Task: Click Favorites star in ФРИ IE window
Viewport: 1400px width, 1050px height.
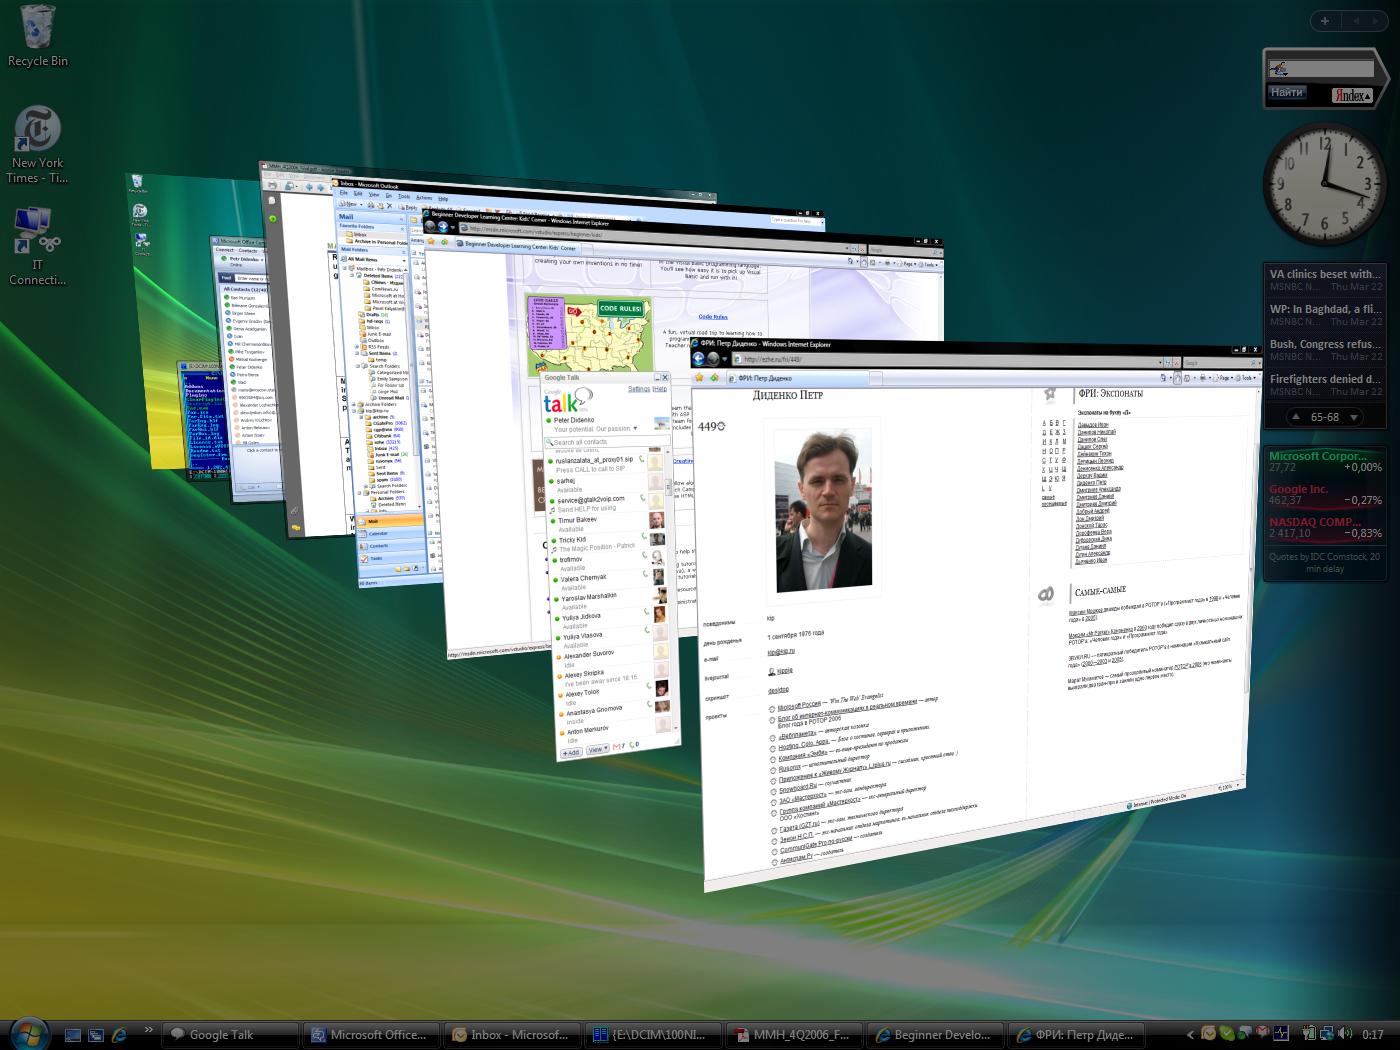Action: [x=699, y=378]
